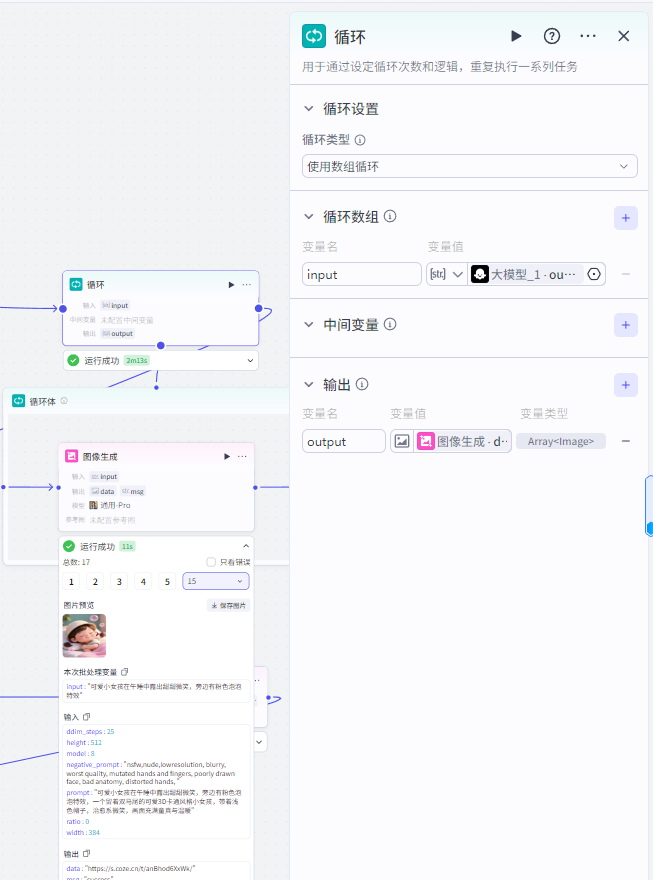Enable the 只看错误 checkbox
The height and width of the screenshot is (880, 653).
[211, 562]
